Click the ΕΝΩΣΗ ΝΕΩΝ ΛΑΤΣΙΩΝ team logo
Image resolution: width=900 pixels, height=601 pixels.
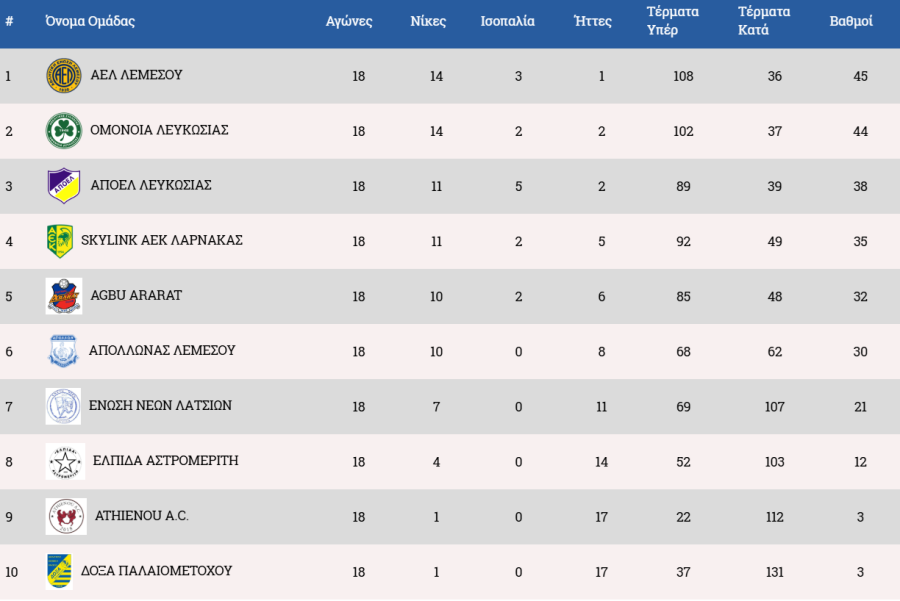pyautogui.click(x=63, y=406)
